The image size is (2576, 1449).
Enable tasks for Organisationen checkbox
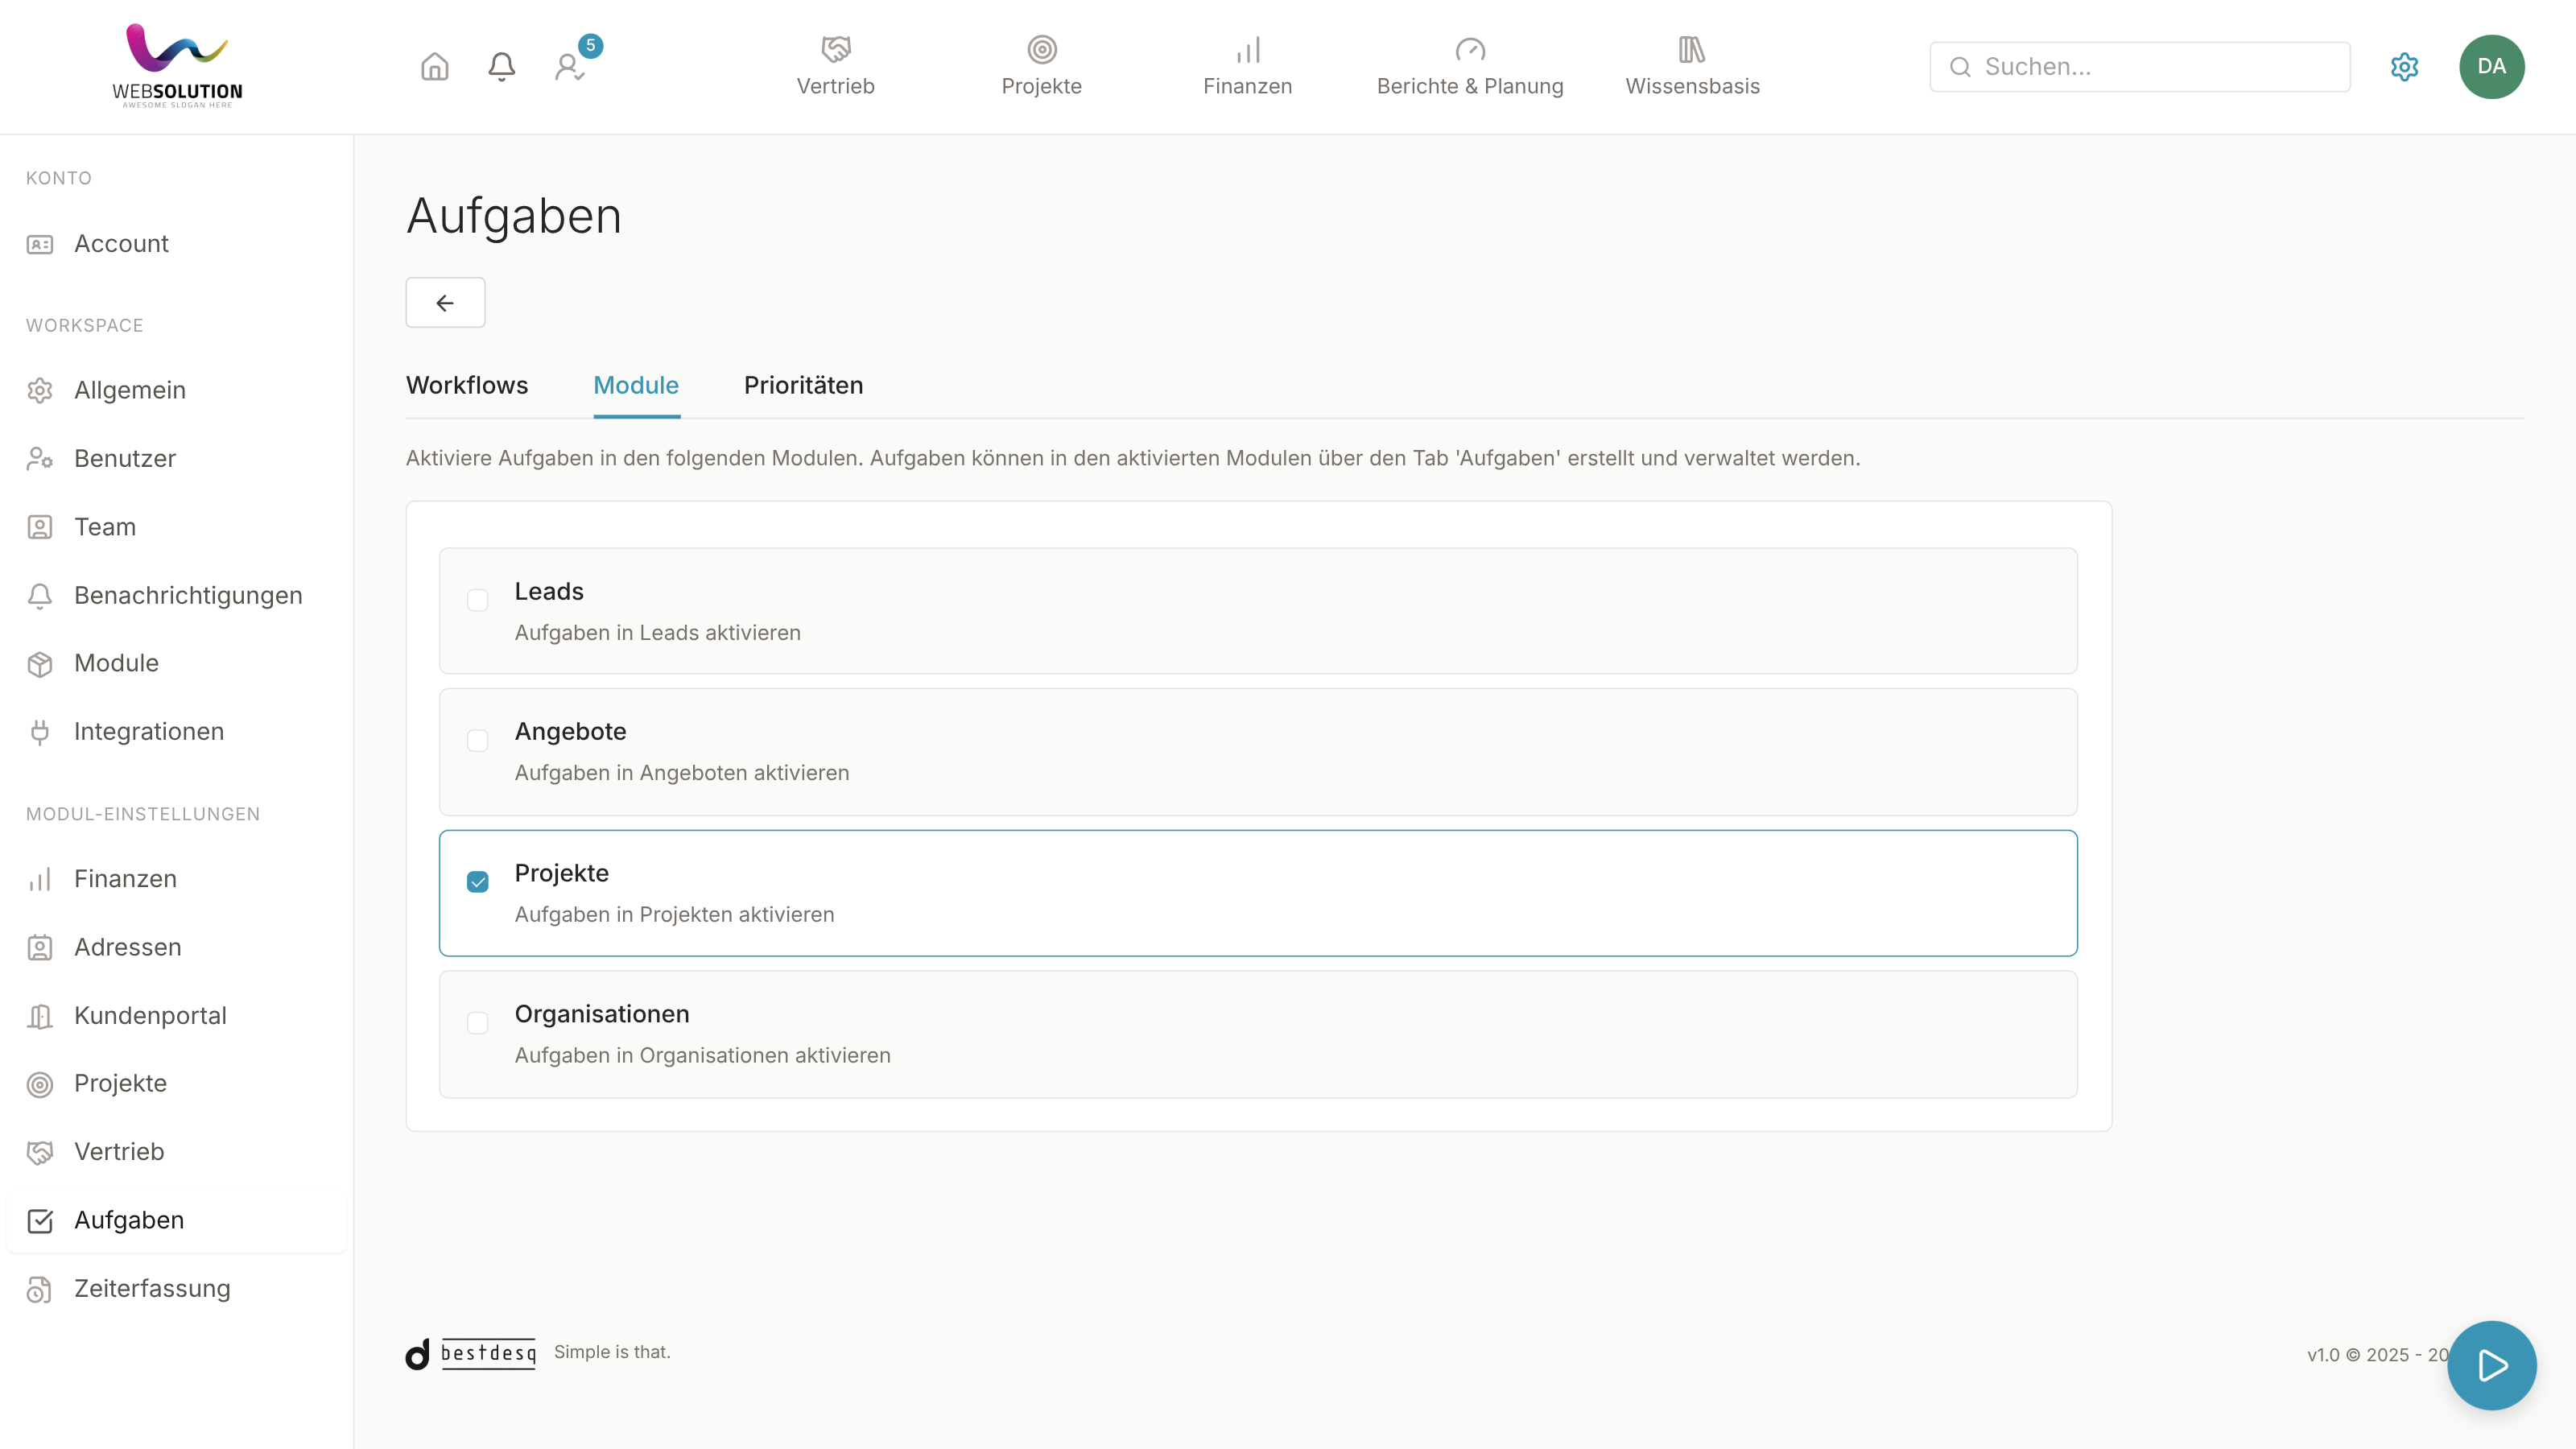478,1023
